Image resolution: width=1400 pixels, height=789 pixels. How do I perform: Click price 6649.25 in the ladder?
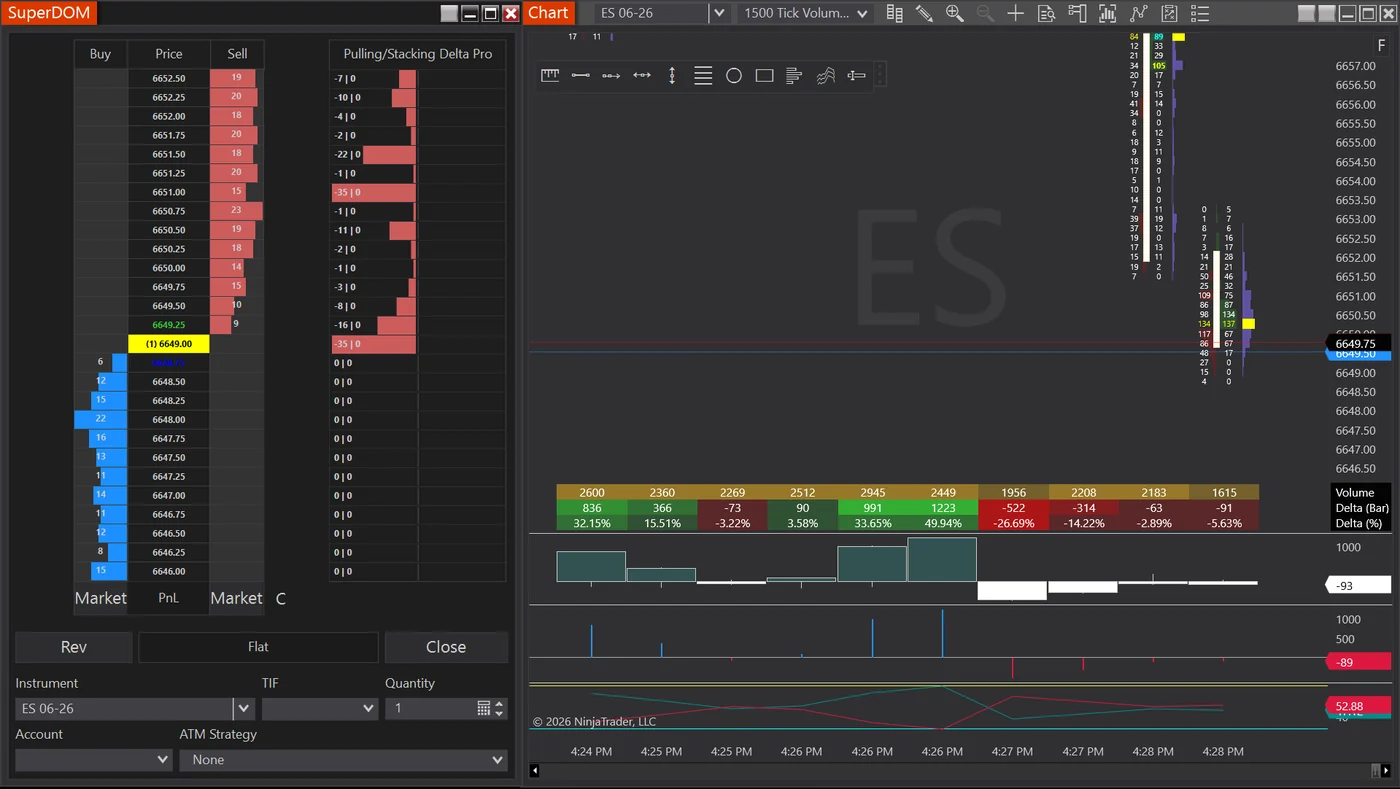169,325
